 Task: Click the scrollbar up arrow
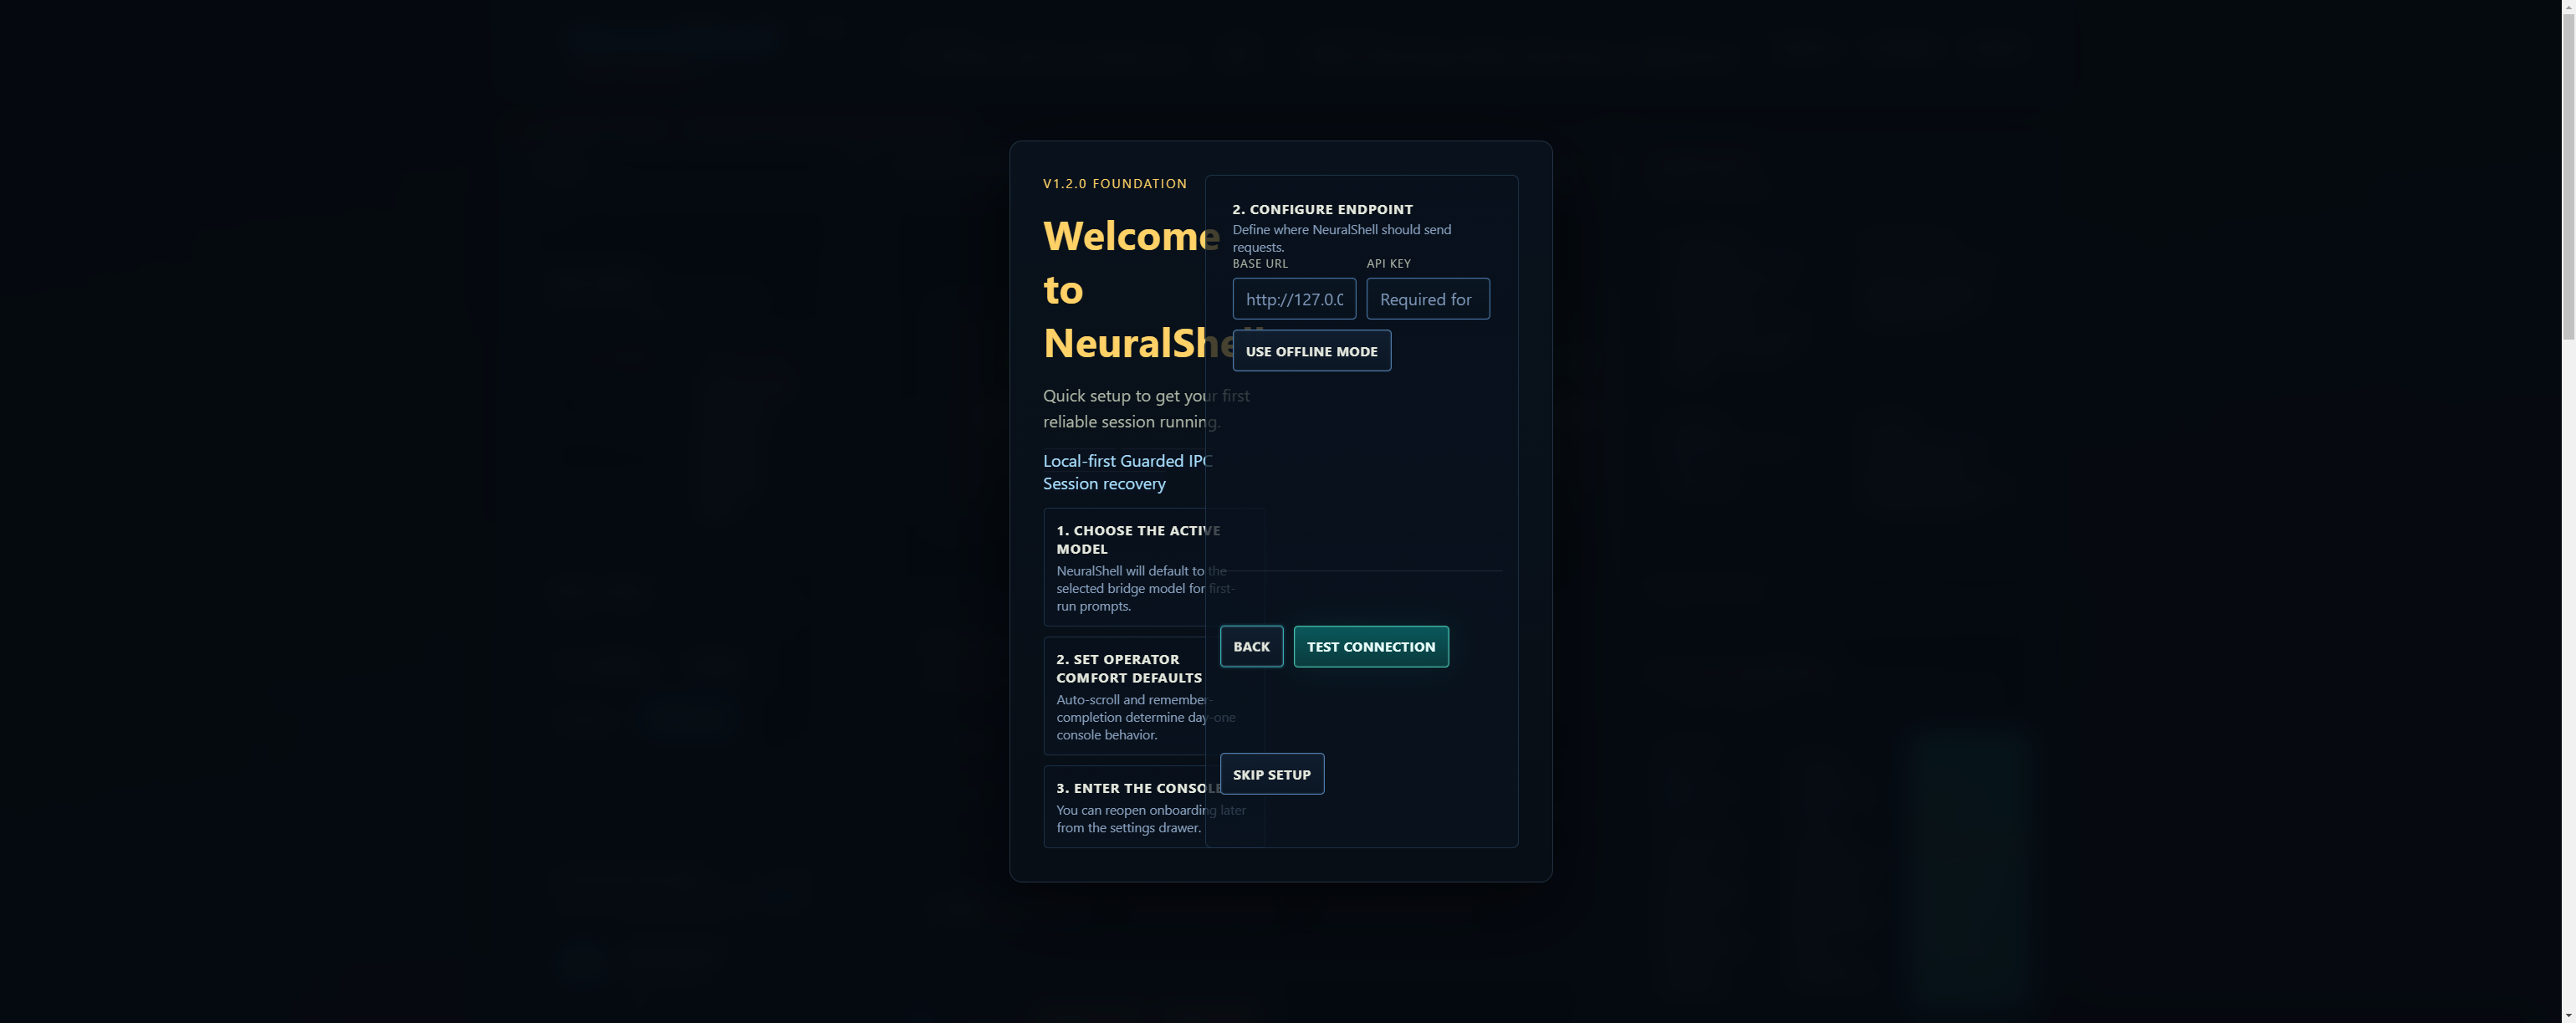pyautogui.click(x=2568, y=6)
